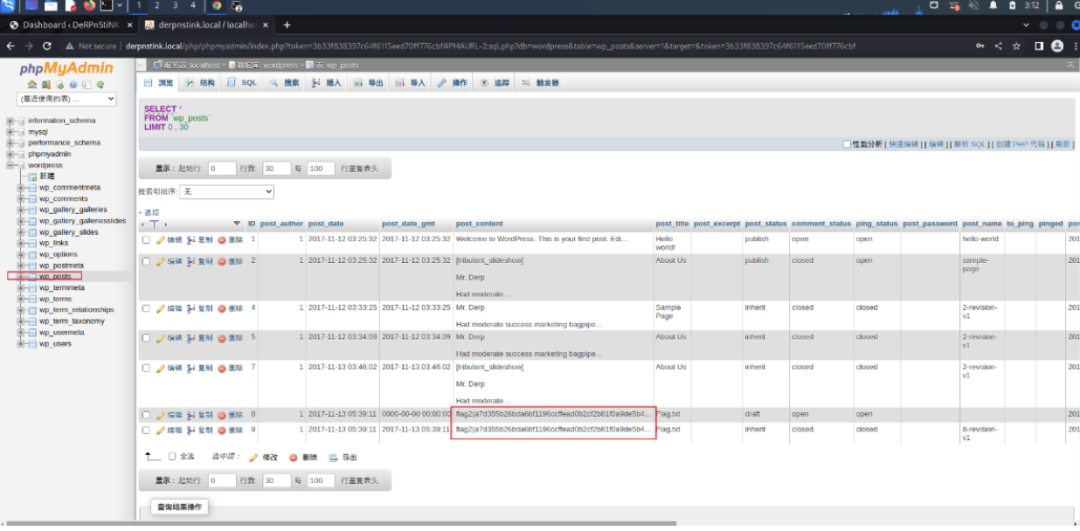This screenshot has width=1080, height=531.
Task: Tick the checkbox for row ID 4
Action: [x=146, y=309]
